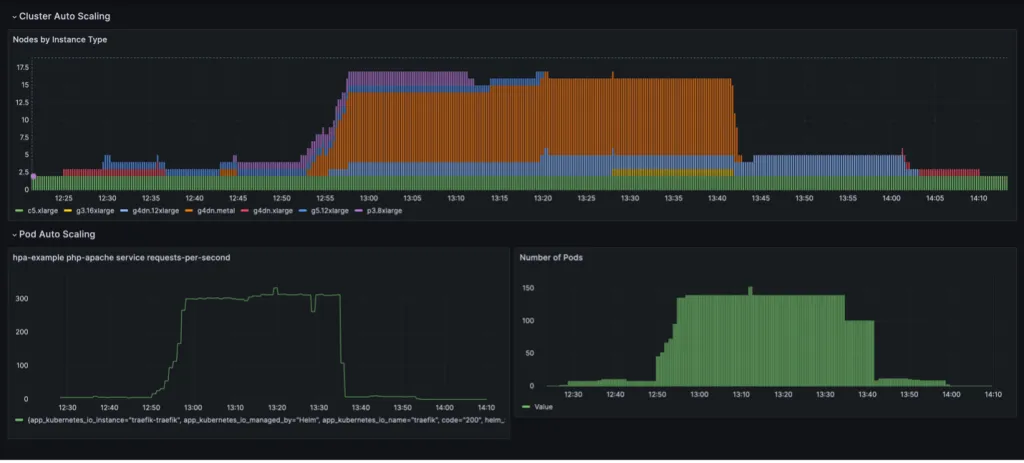The image size is (1024, 463).
Task: Toggle the g4dn.xlarge legend label
Action: tap(274, 211)
